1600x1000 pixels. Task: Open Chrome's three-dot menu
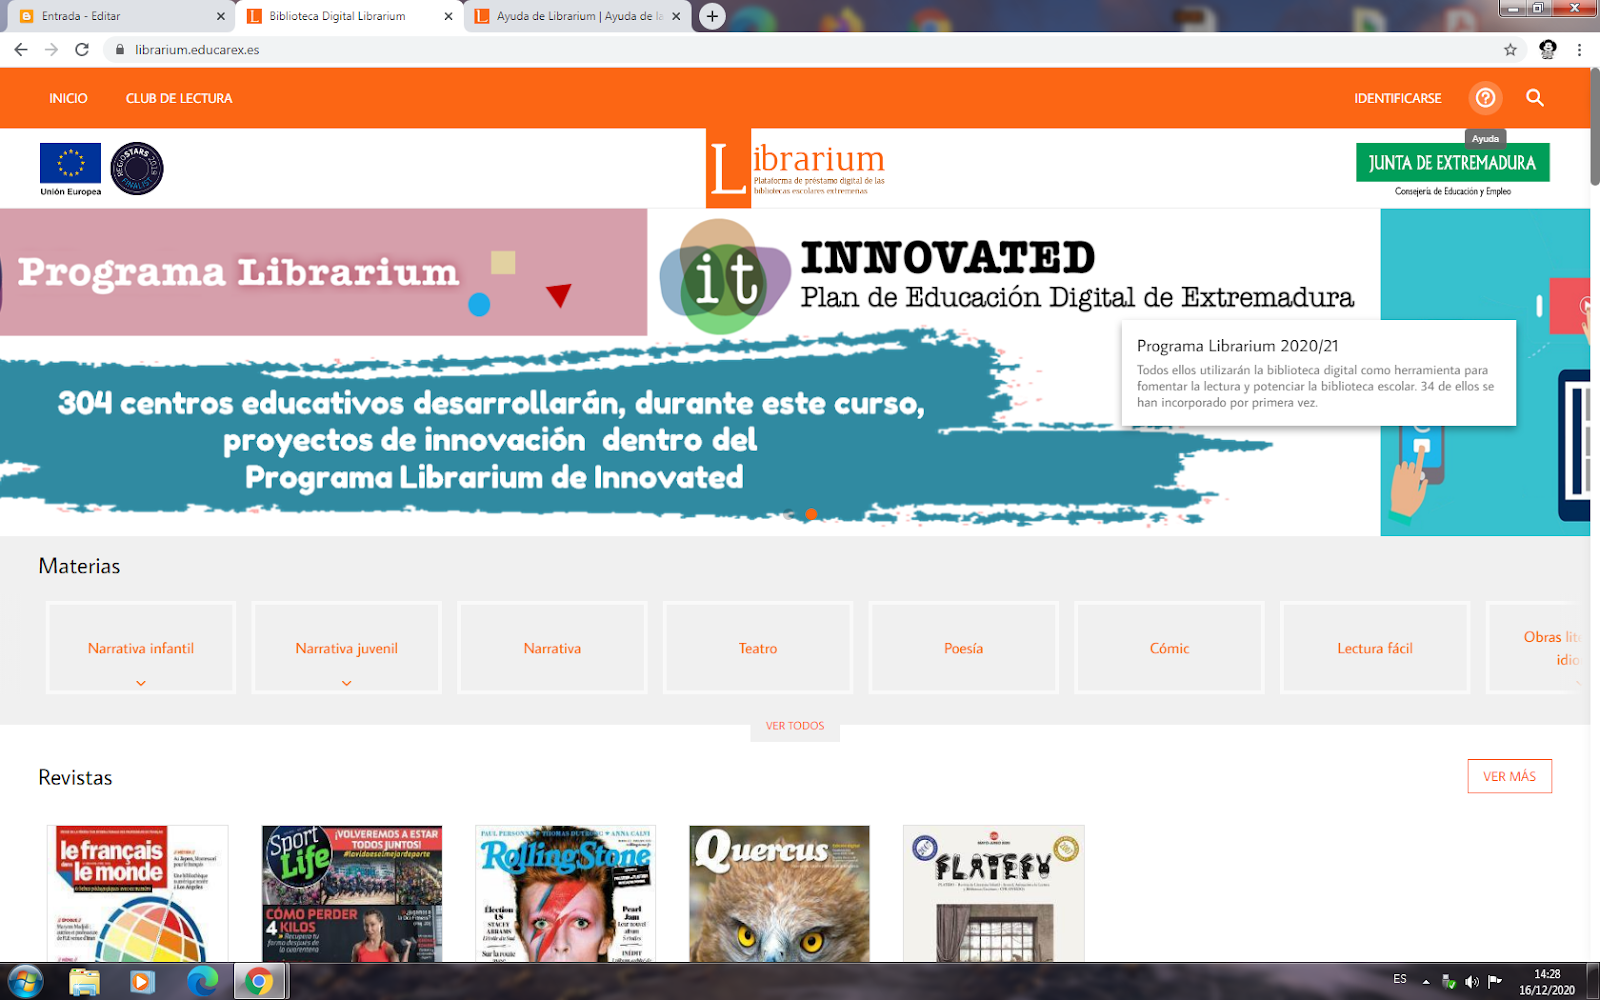click(1580, 49)
